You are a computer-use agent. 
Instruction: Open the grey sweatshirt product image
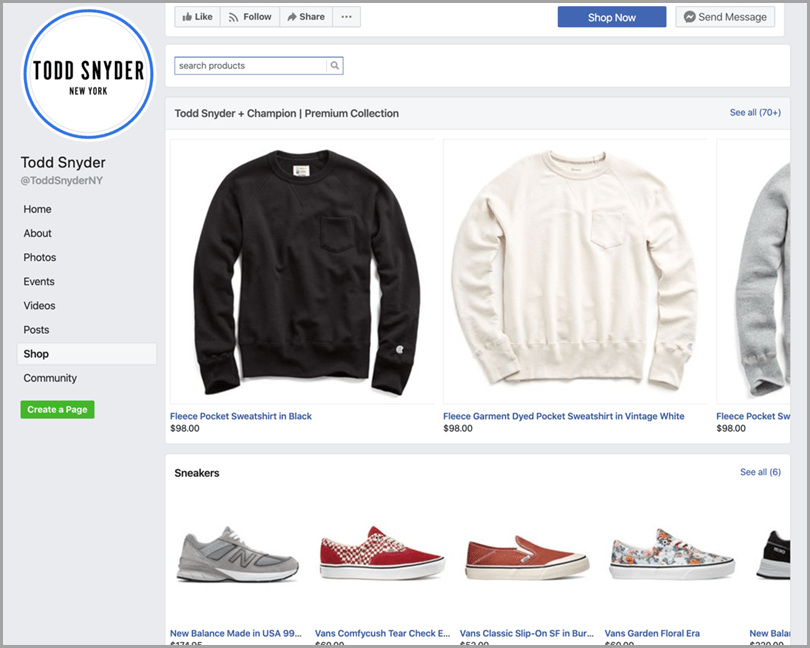[x=753, y=272]
